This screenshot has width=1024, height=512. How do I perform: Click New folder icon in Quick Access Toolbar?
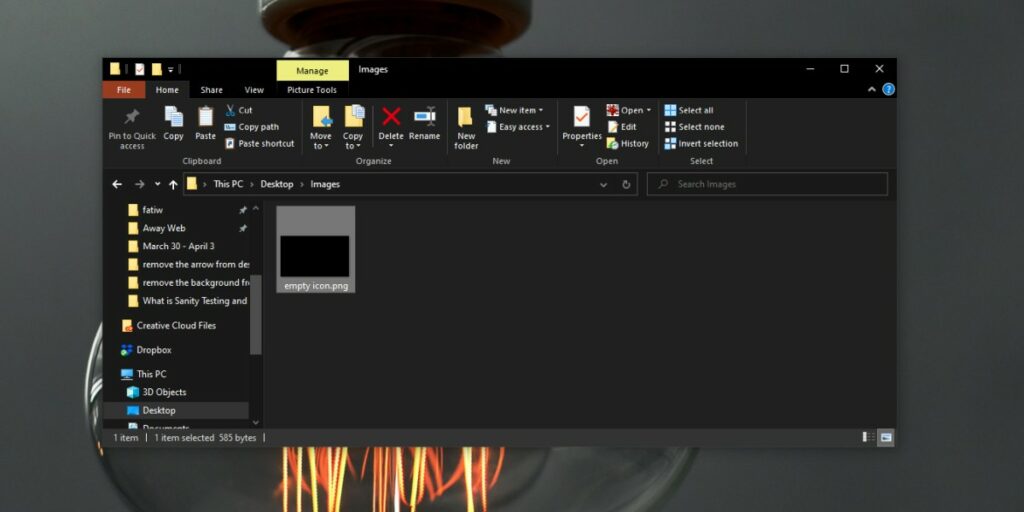point(156,69)
